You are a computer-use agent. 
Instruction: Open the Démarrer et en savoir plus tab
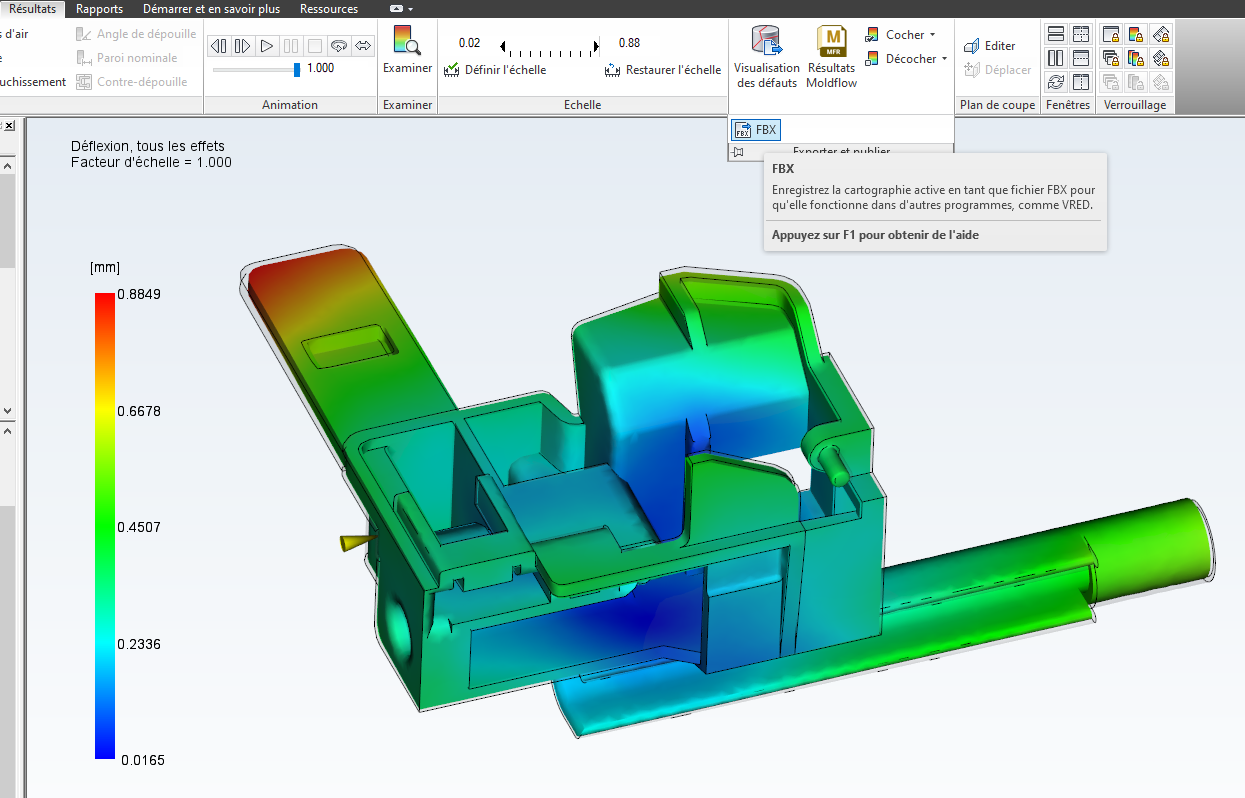pos(211,9)
